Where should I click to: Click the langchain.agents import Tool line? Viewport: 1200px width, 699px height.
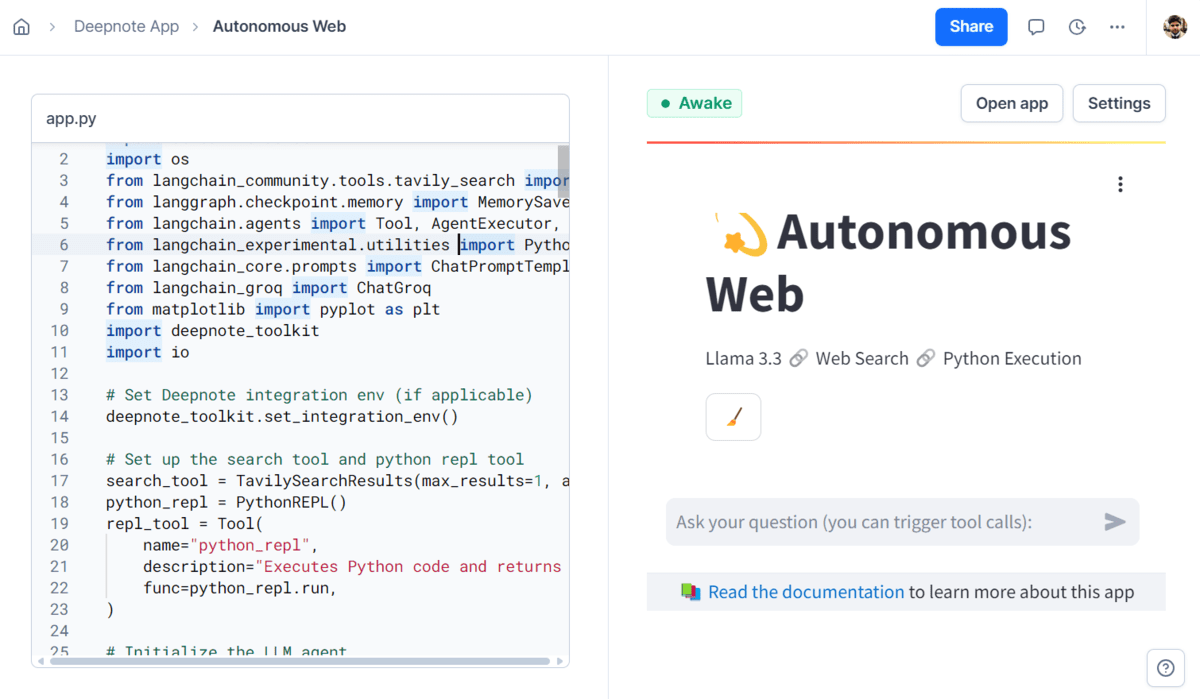point(337,224)
